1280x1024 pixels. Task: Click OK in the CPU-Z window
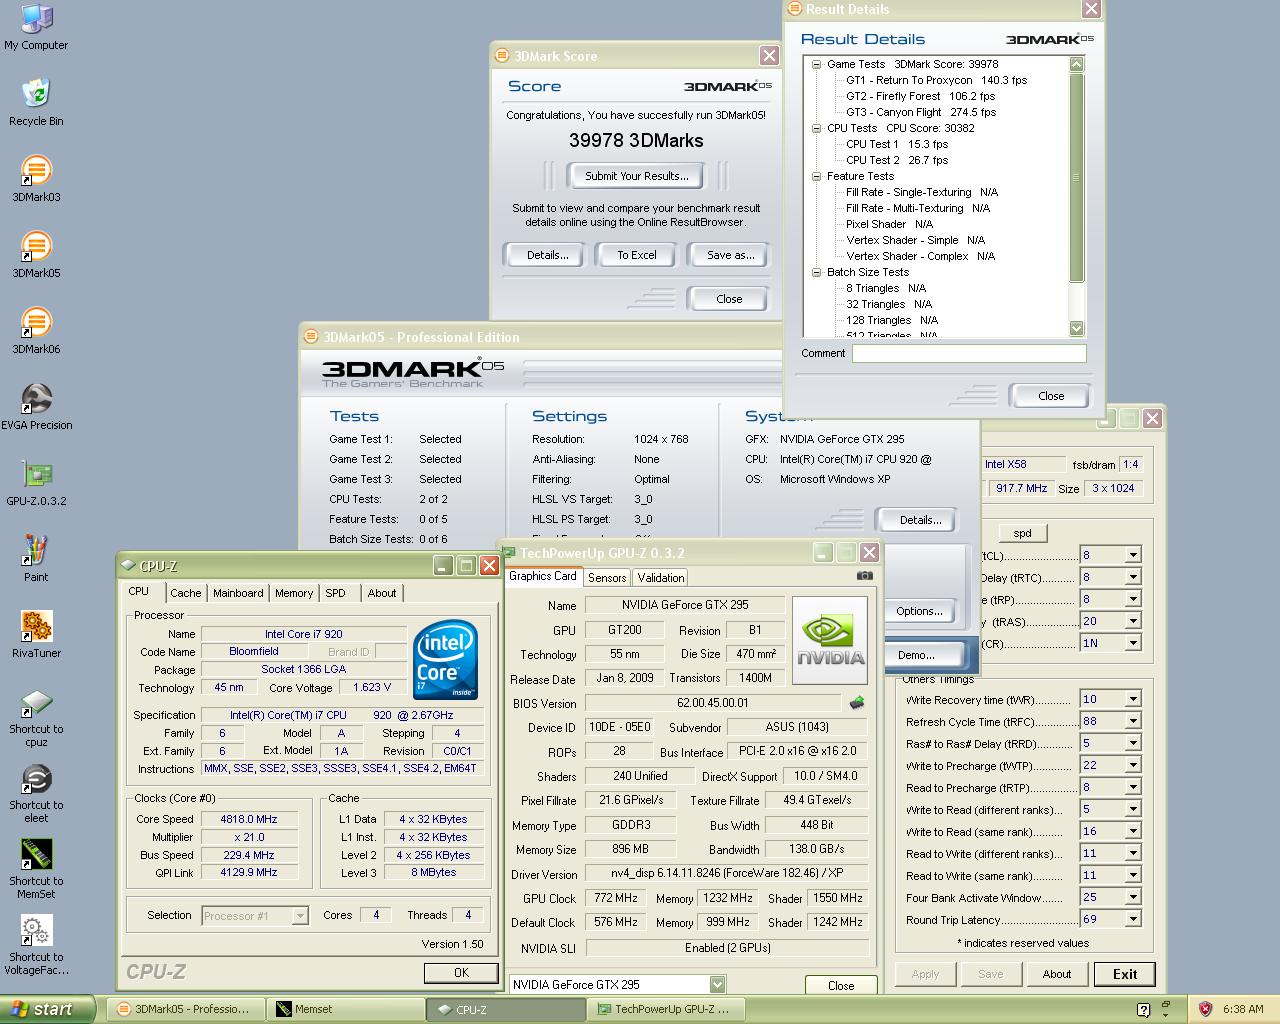[x=461, y=973]
